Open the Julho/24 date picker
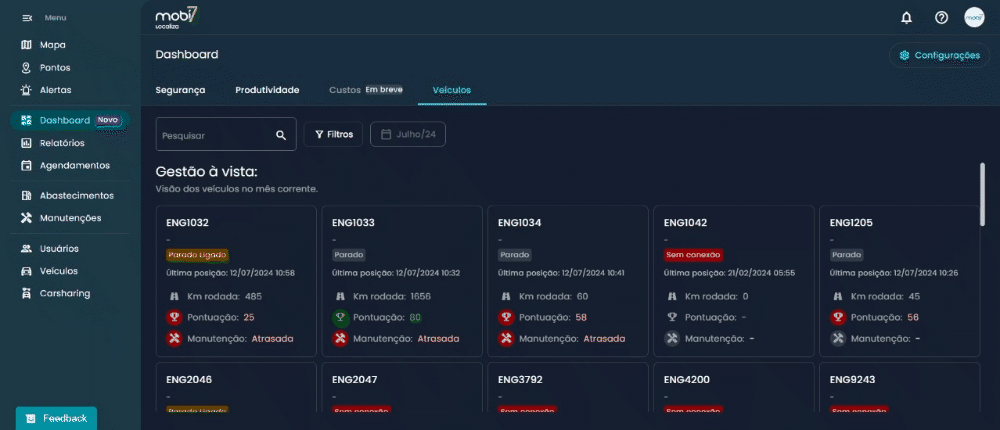1000x430 pixels. 408,134
